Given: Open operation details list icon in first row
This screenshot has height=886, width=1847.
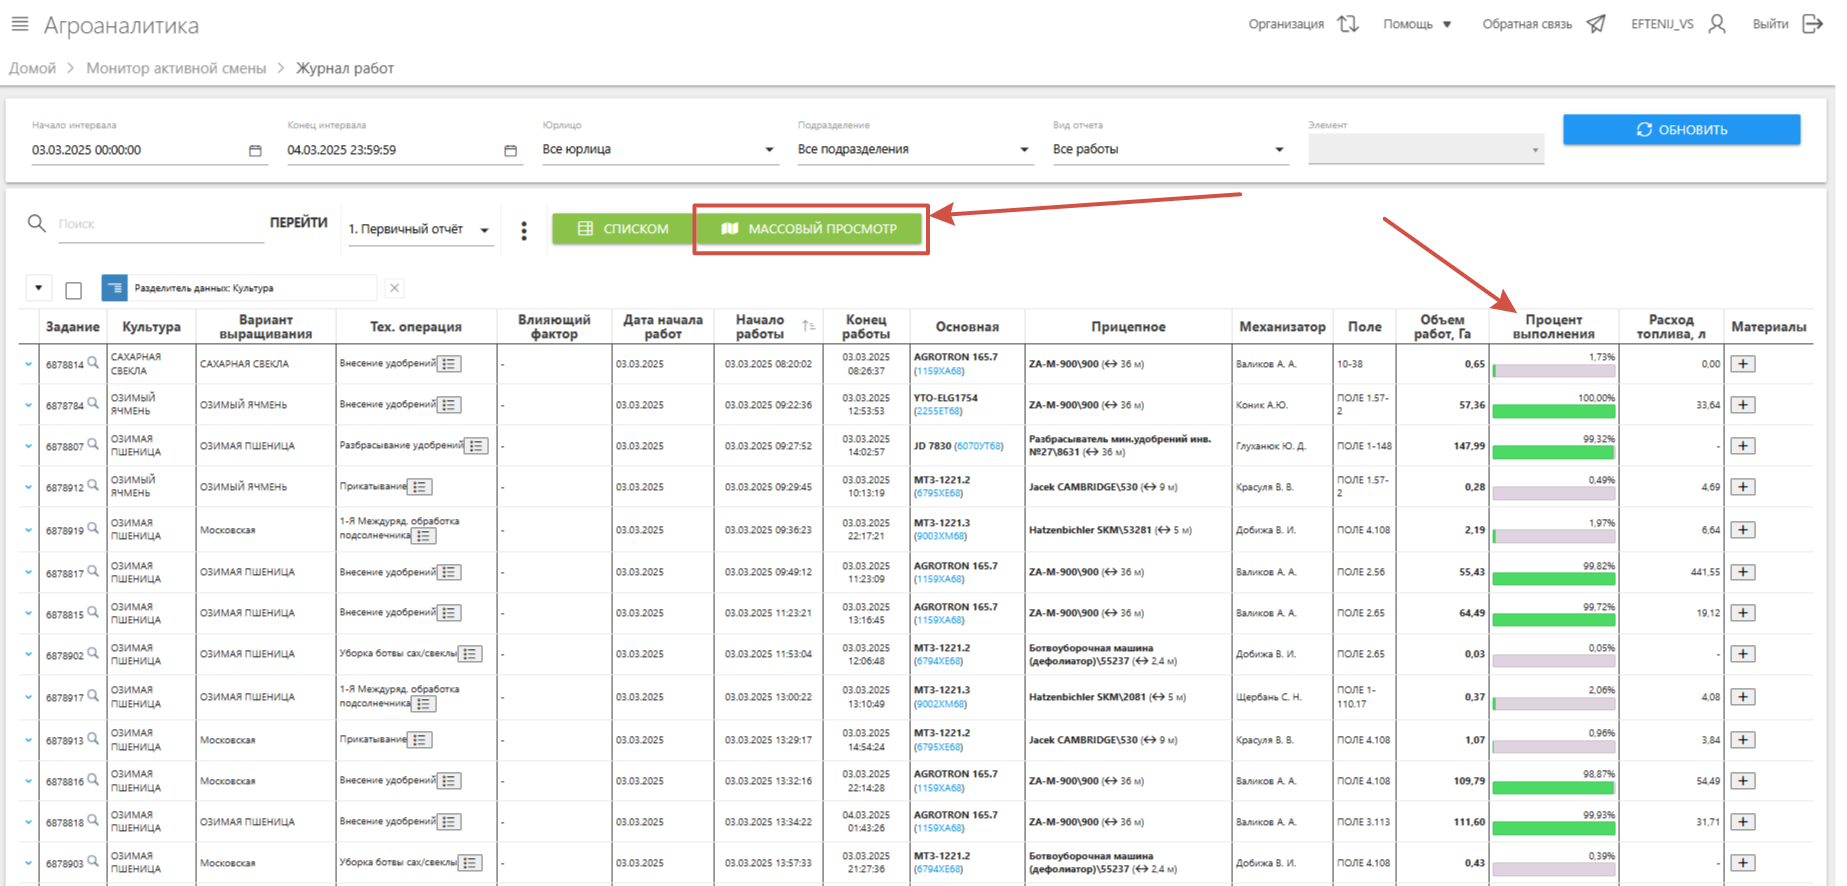Looking at the screenshot, I should click(x=450, y=364).
